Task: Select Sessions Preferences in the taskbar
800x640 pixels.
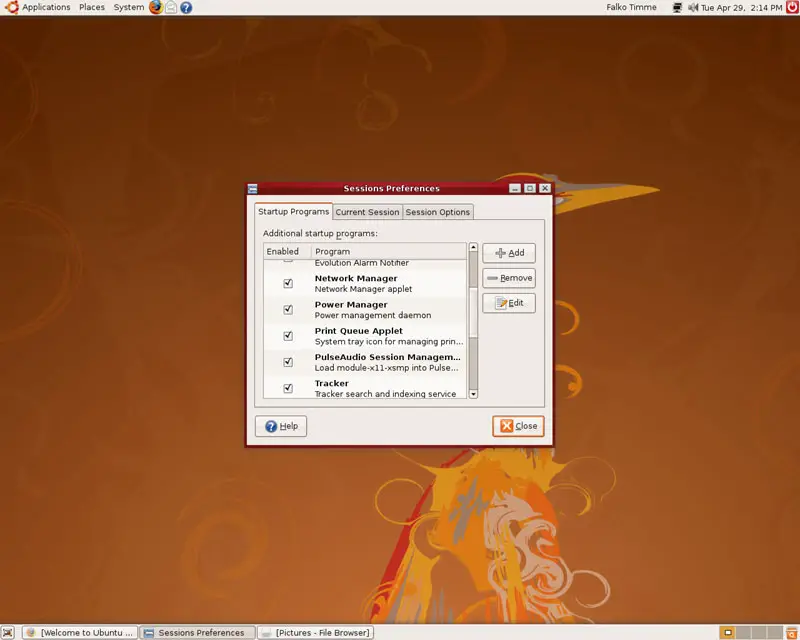Action: click(x=197, y=633)
